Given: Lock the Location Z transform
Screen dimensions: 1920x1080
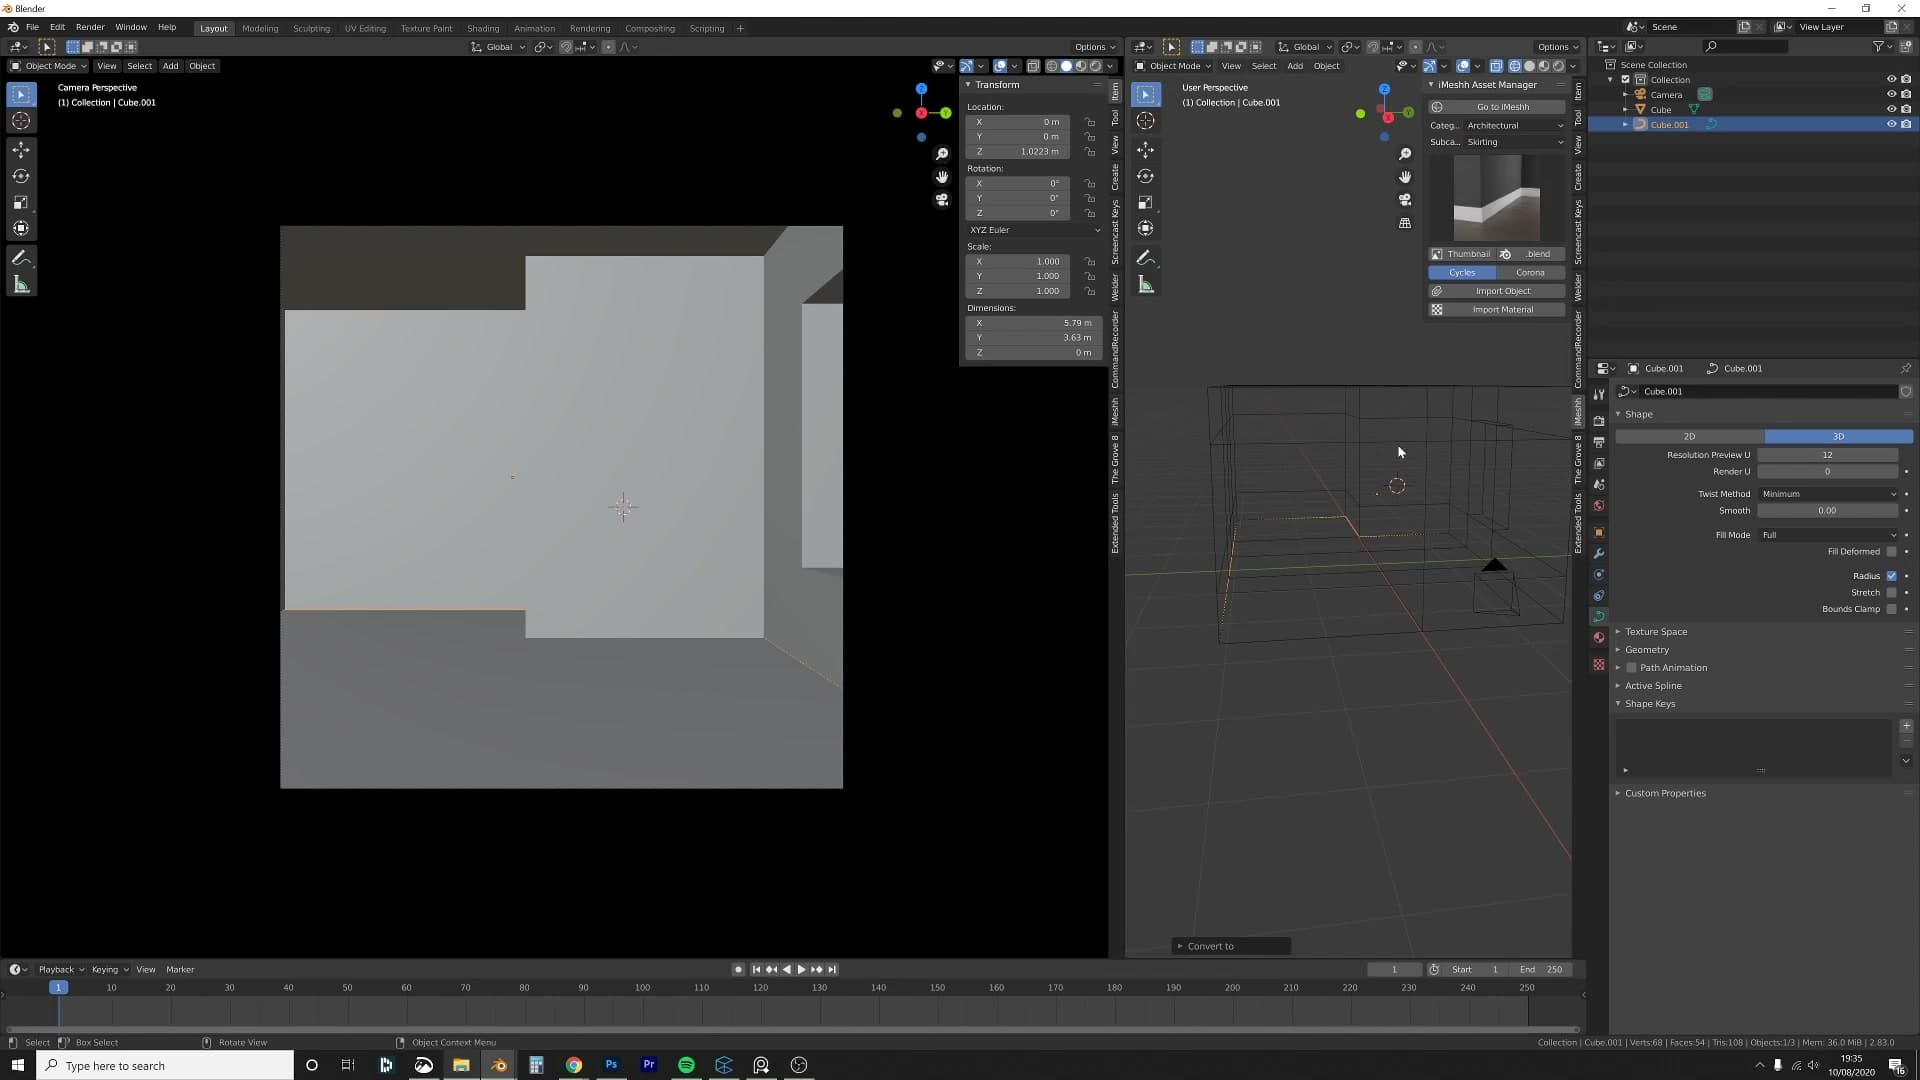Looking at the screenshot, I should [x=1090, y=152].
